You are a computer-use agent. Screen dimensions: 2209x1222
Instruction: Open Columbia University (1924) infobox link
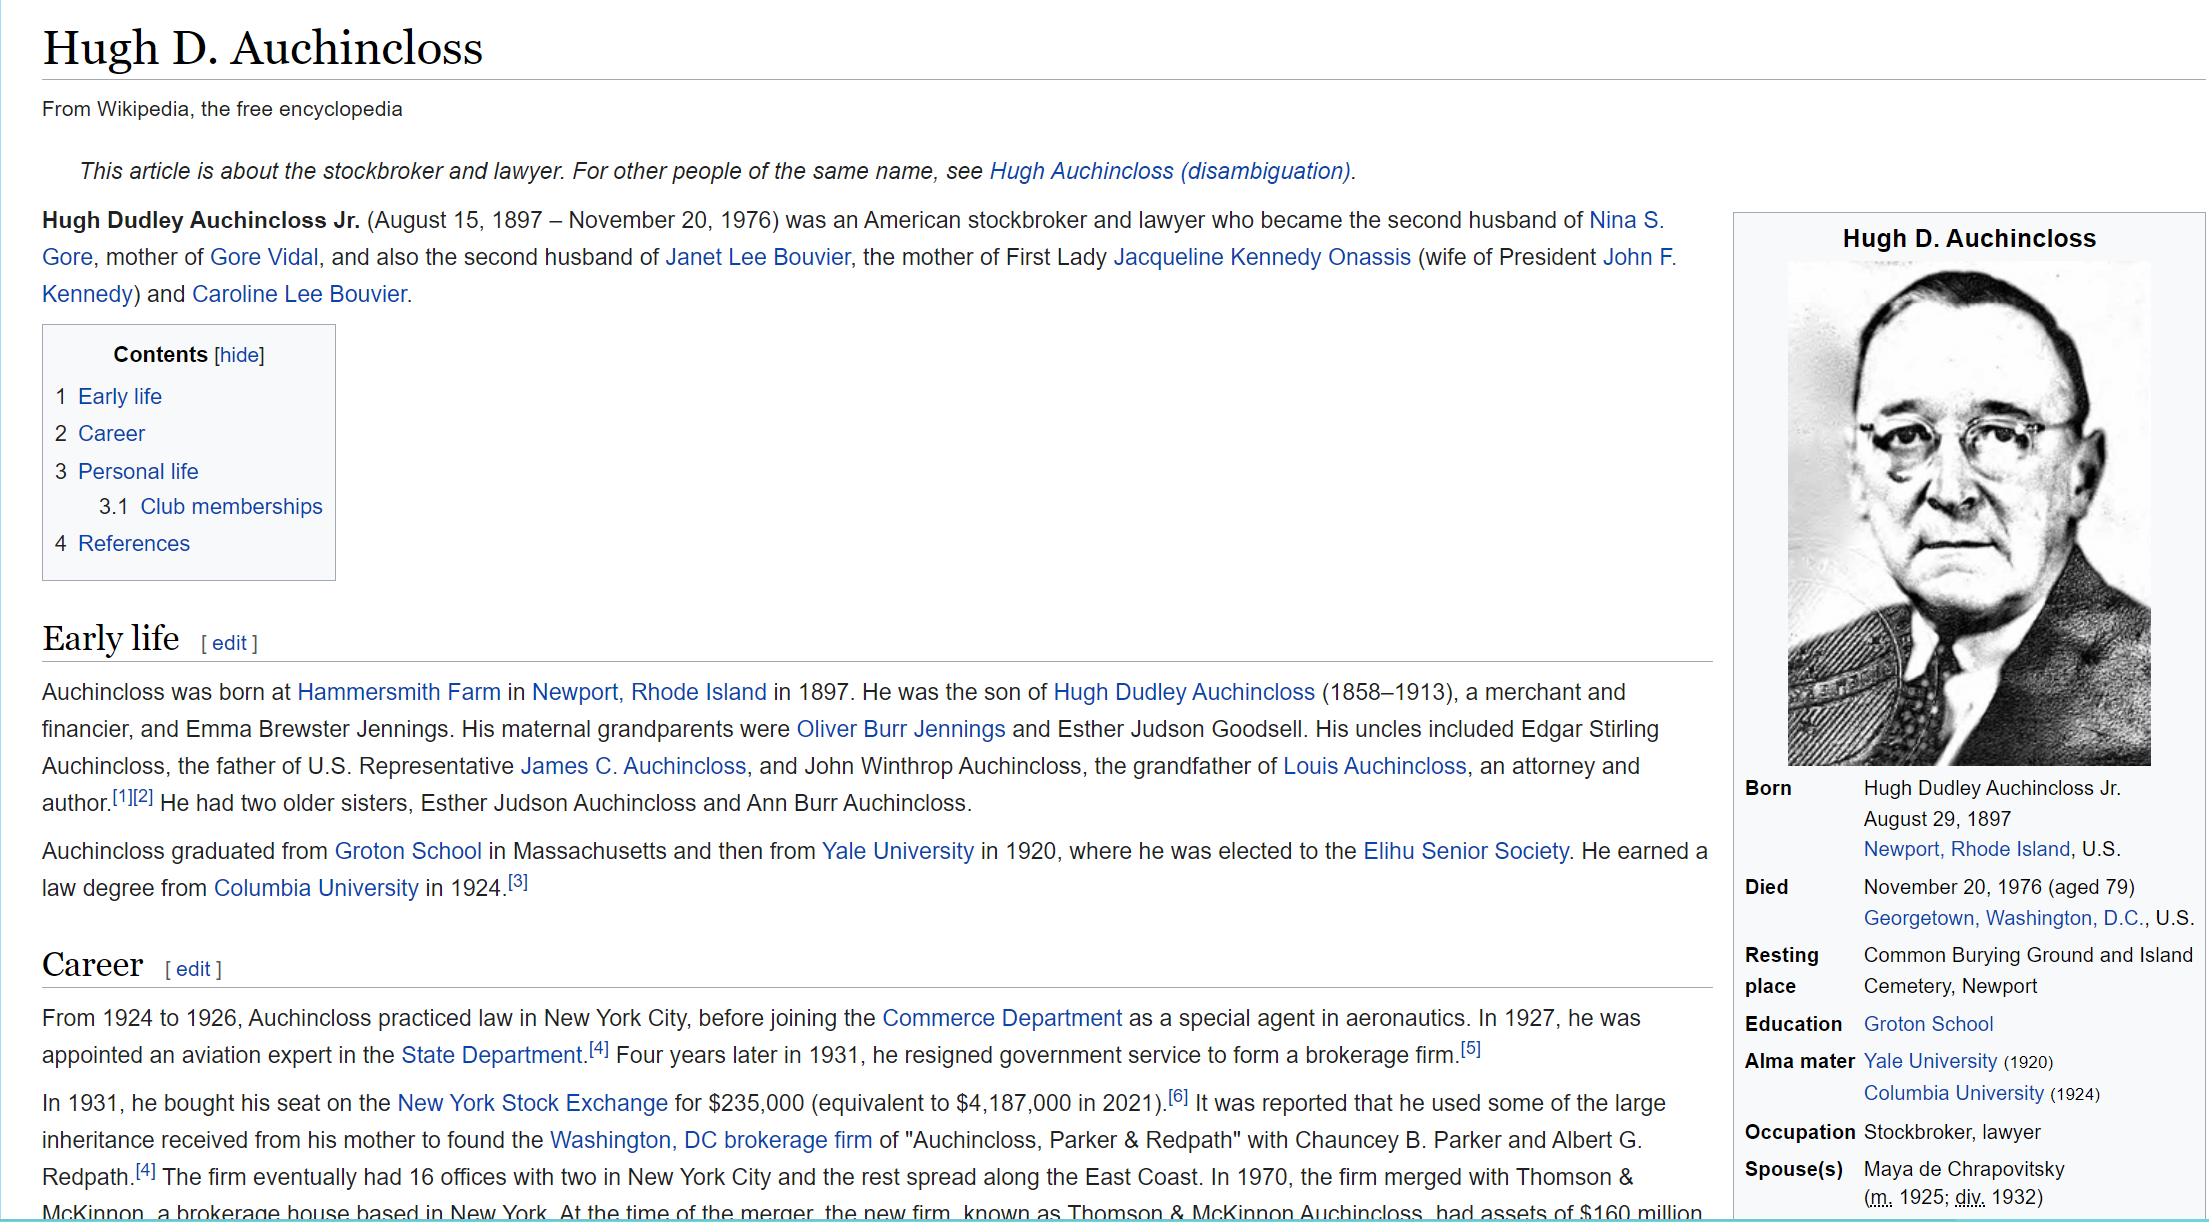point(1954,1093)
